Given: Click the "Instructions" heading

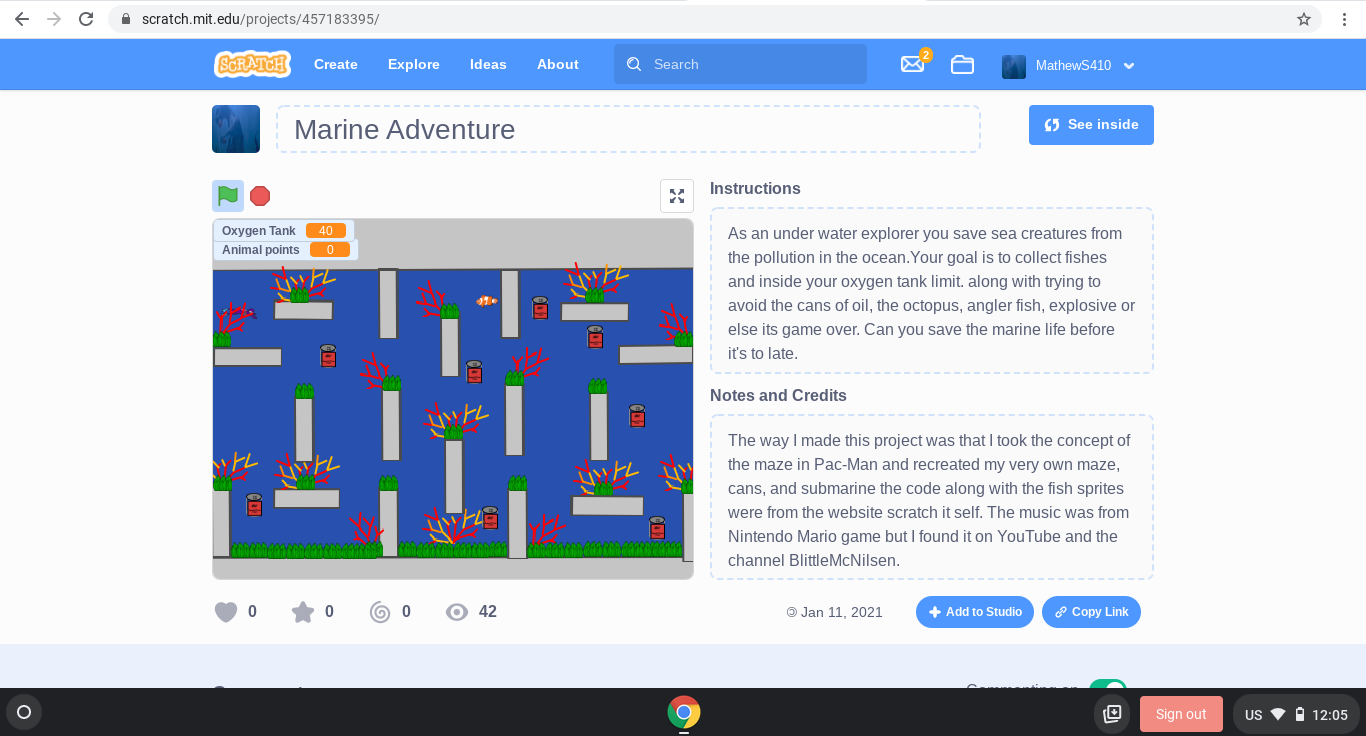Looking at the screenshot, I should point(755,188).
